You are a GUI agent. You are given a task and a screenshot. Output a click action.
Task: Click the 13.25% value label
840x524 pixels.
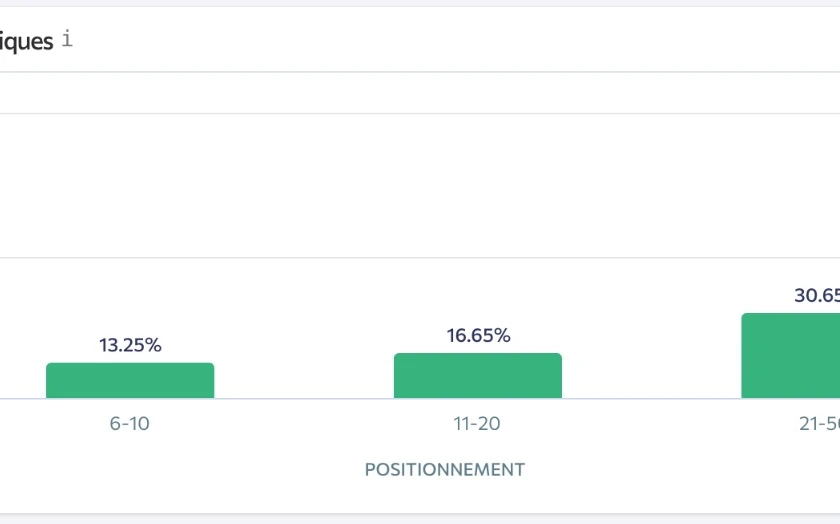click(130, 345)
